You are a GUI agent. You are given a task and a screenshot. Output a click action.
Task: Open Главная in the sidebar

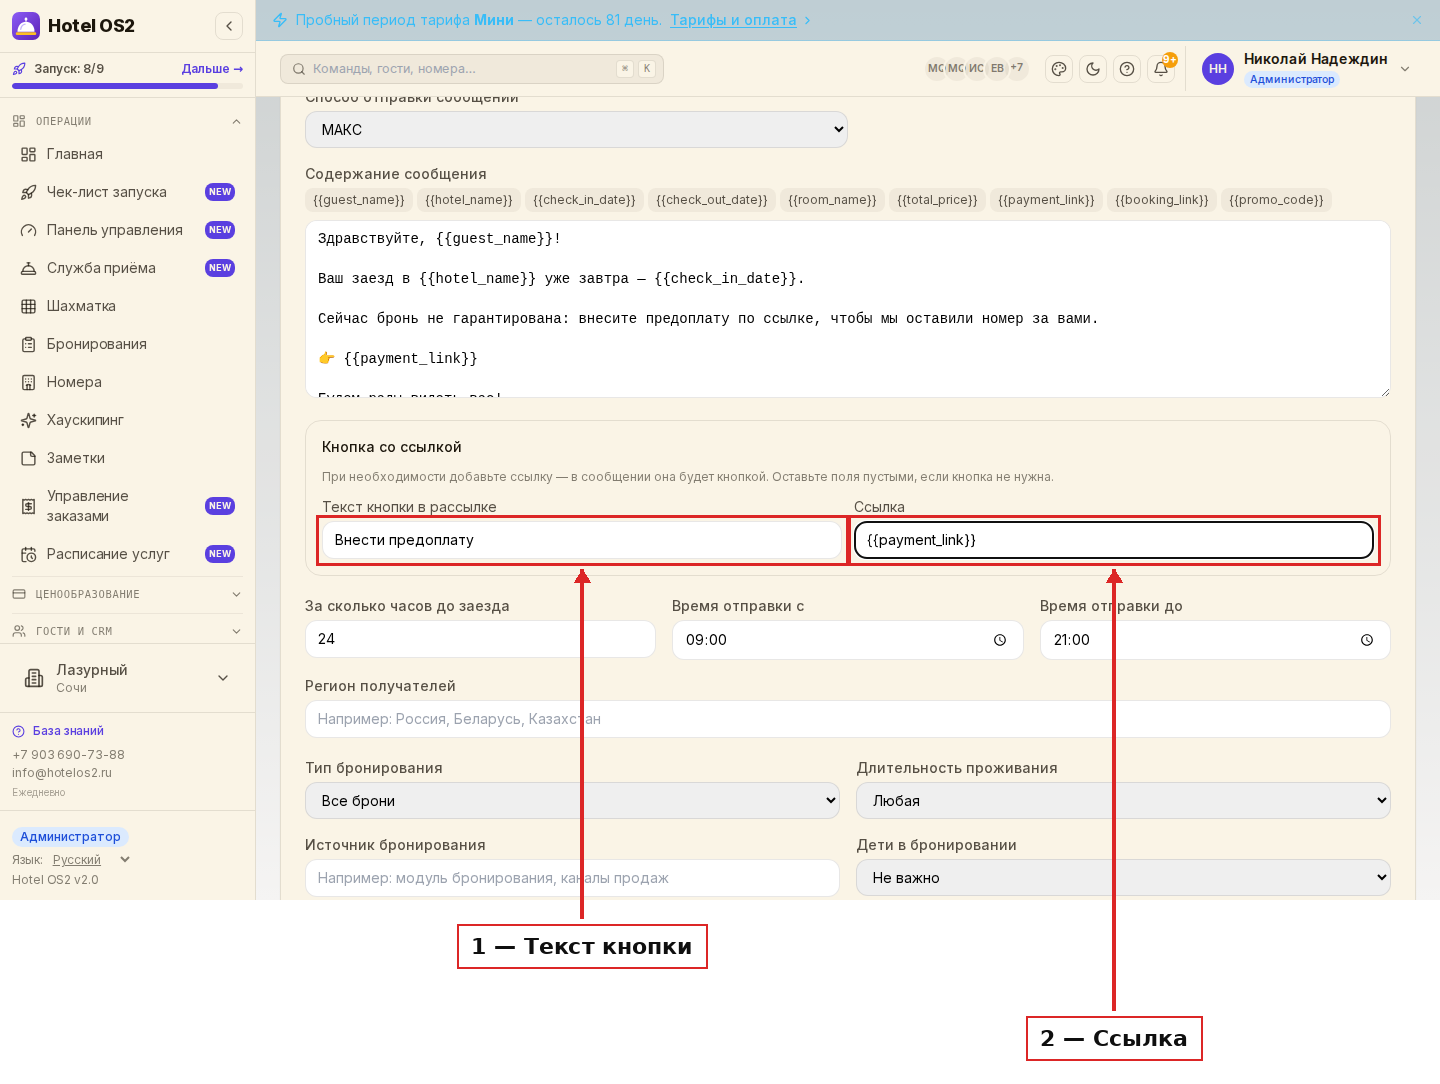click(128, 154)
